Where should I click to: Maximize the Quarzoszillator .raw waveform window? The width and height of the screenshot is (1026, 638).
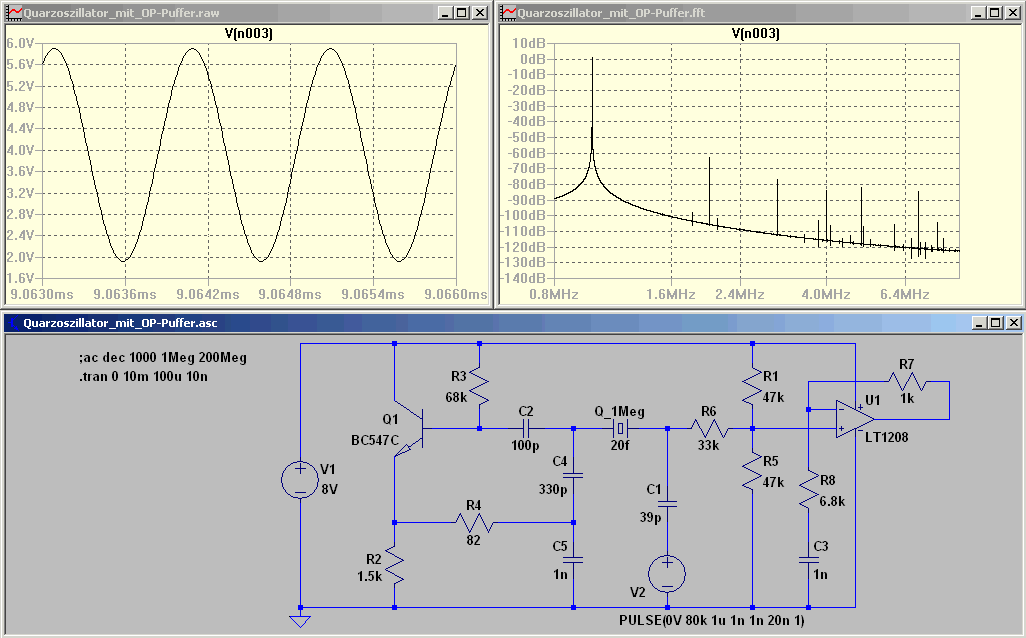[x=462, y=12]
